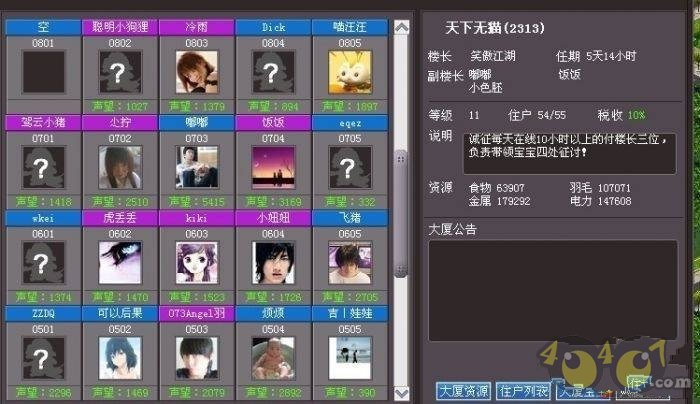Screen dimensions: 700x404
Task: Click the room list scrollbar thumb
Action: [x=401, y=214]
